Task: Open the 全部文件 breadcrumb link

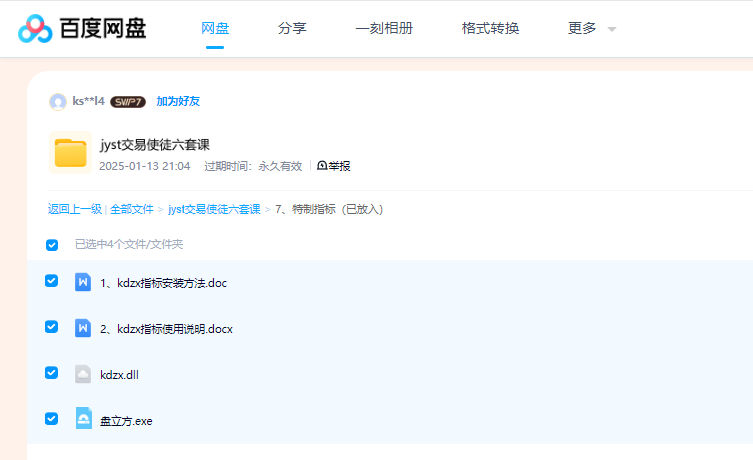Action: [132, 209]
